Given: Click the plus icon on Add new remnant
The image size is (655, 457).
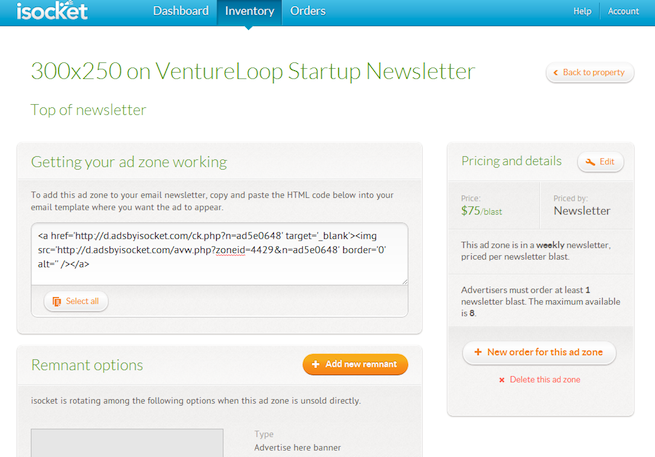Looking at the screenshot, I should [316, 364].
